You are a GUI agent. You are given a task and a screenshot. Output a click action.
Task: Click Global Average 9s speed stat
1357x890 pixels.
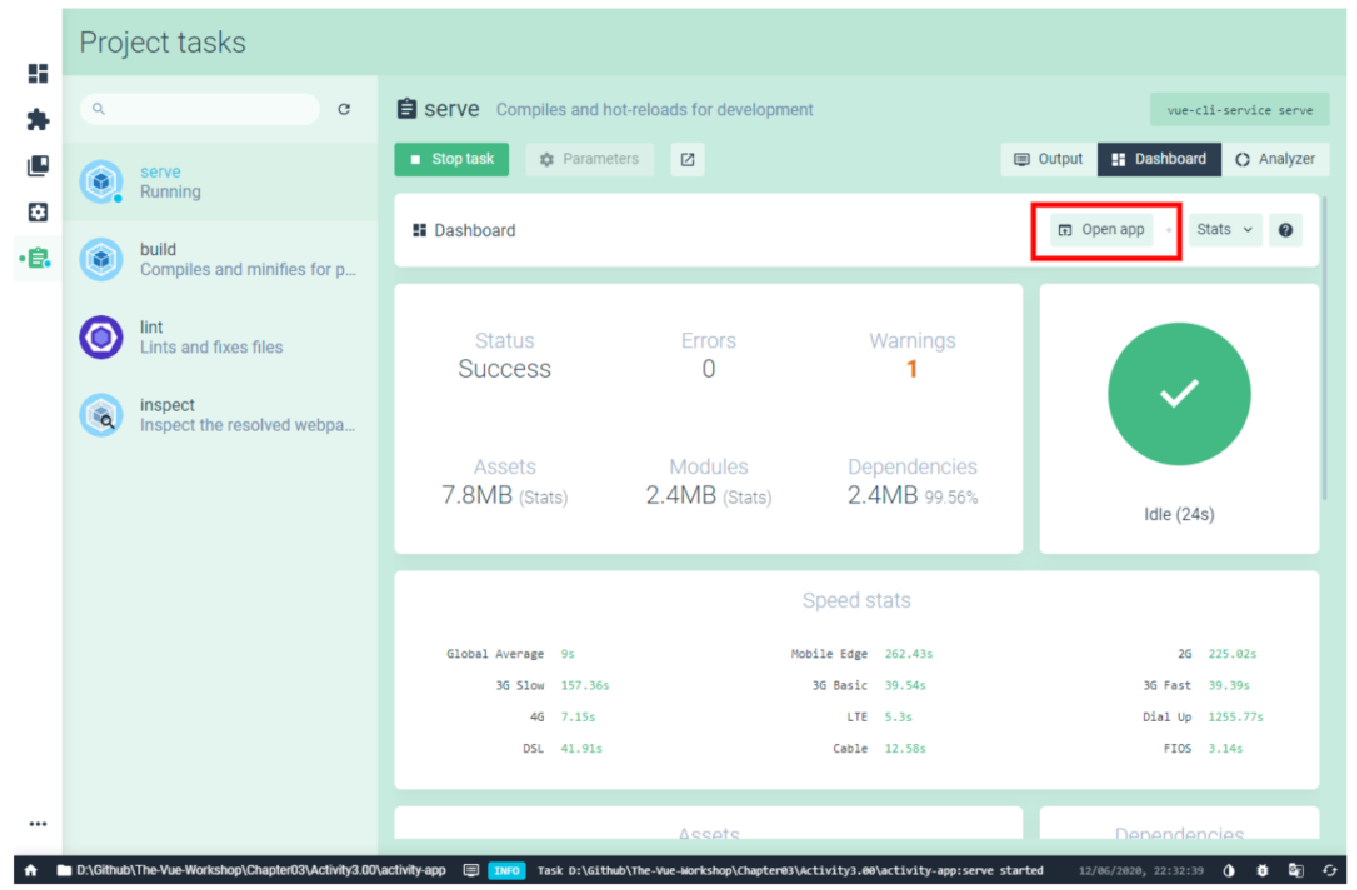pos(510,654)
